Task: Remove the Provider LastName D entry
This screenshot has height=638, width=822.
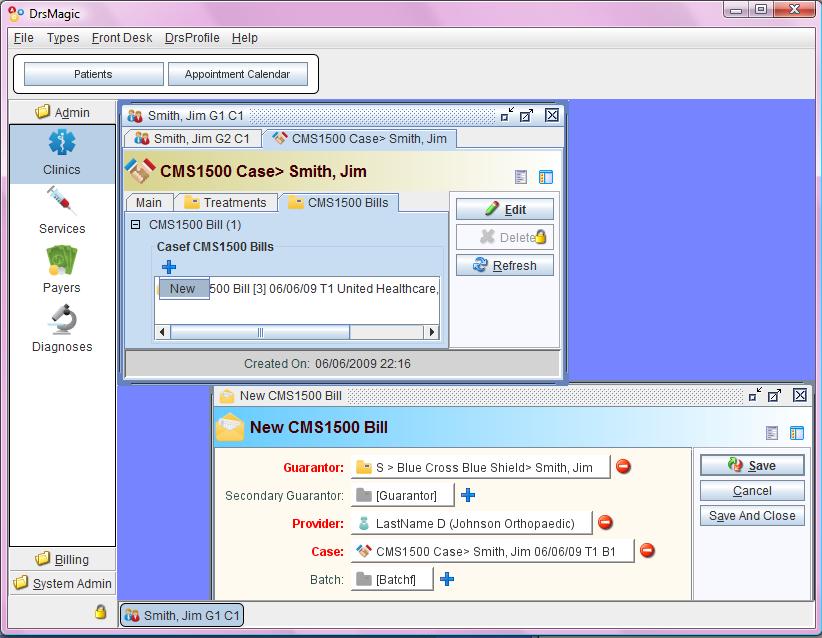Action: (x=605, y=522)
